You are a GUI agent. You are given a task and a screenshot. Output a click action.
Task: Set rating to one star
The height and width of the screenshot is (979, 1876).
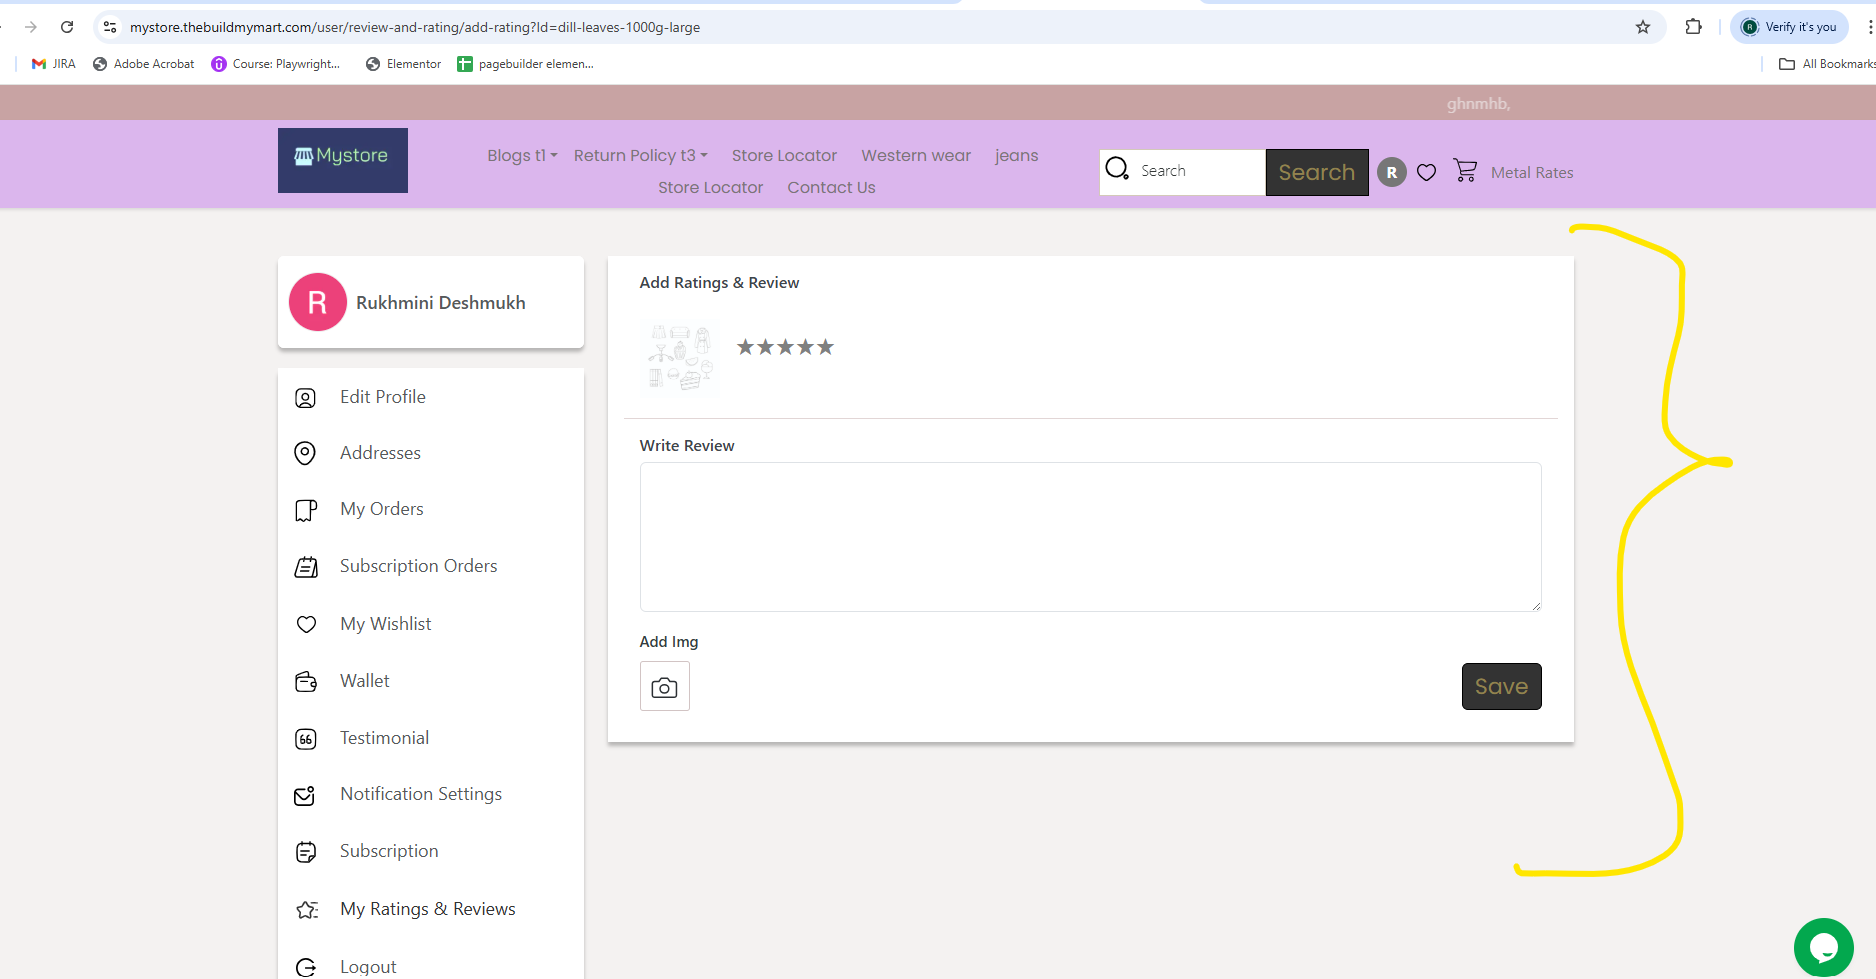(745, 347)
